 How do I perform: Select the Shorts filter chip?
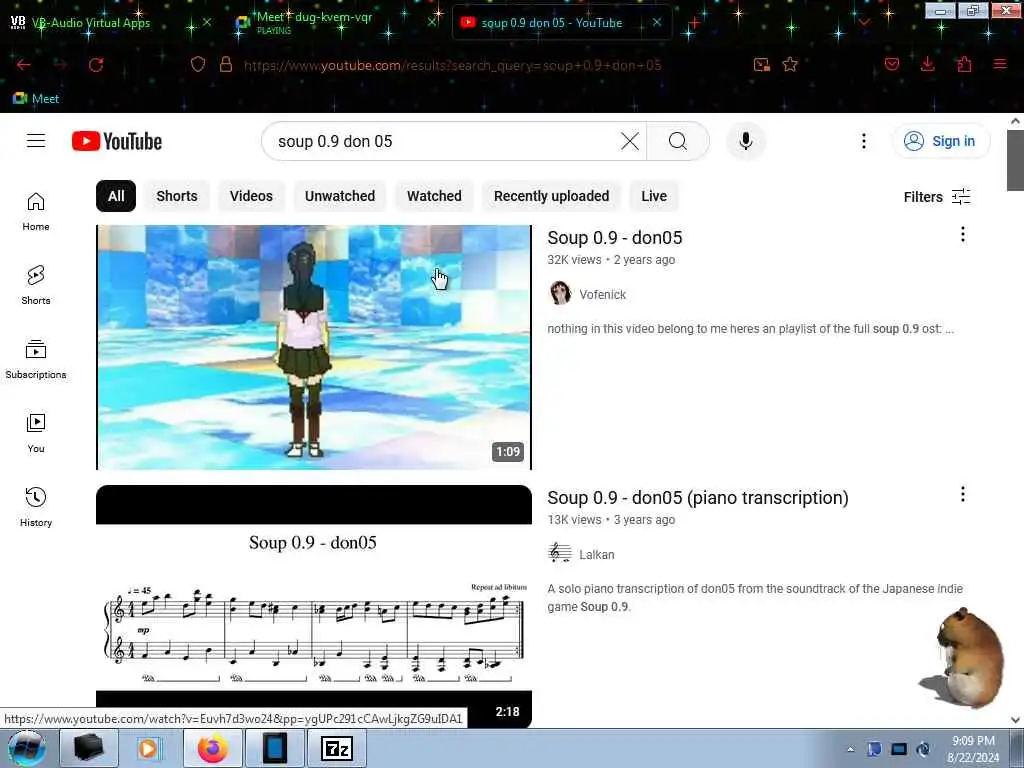point(176,196)
